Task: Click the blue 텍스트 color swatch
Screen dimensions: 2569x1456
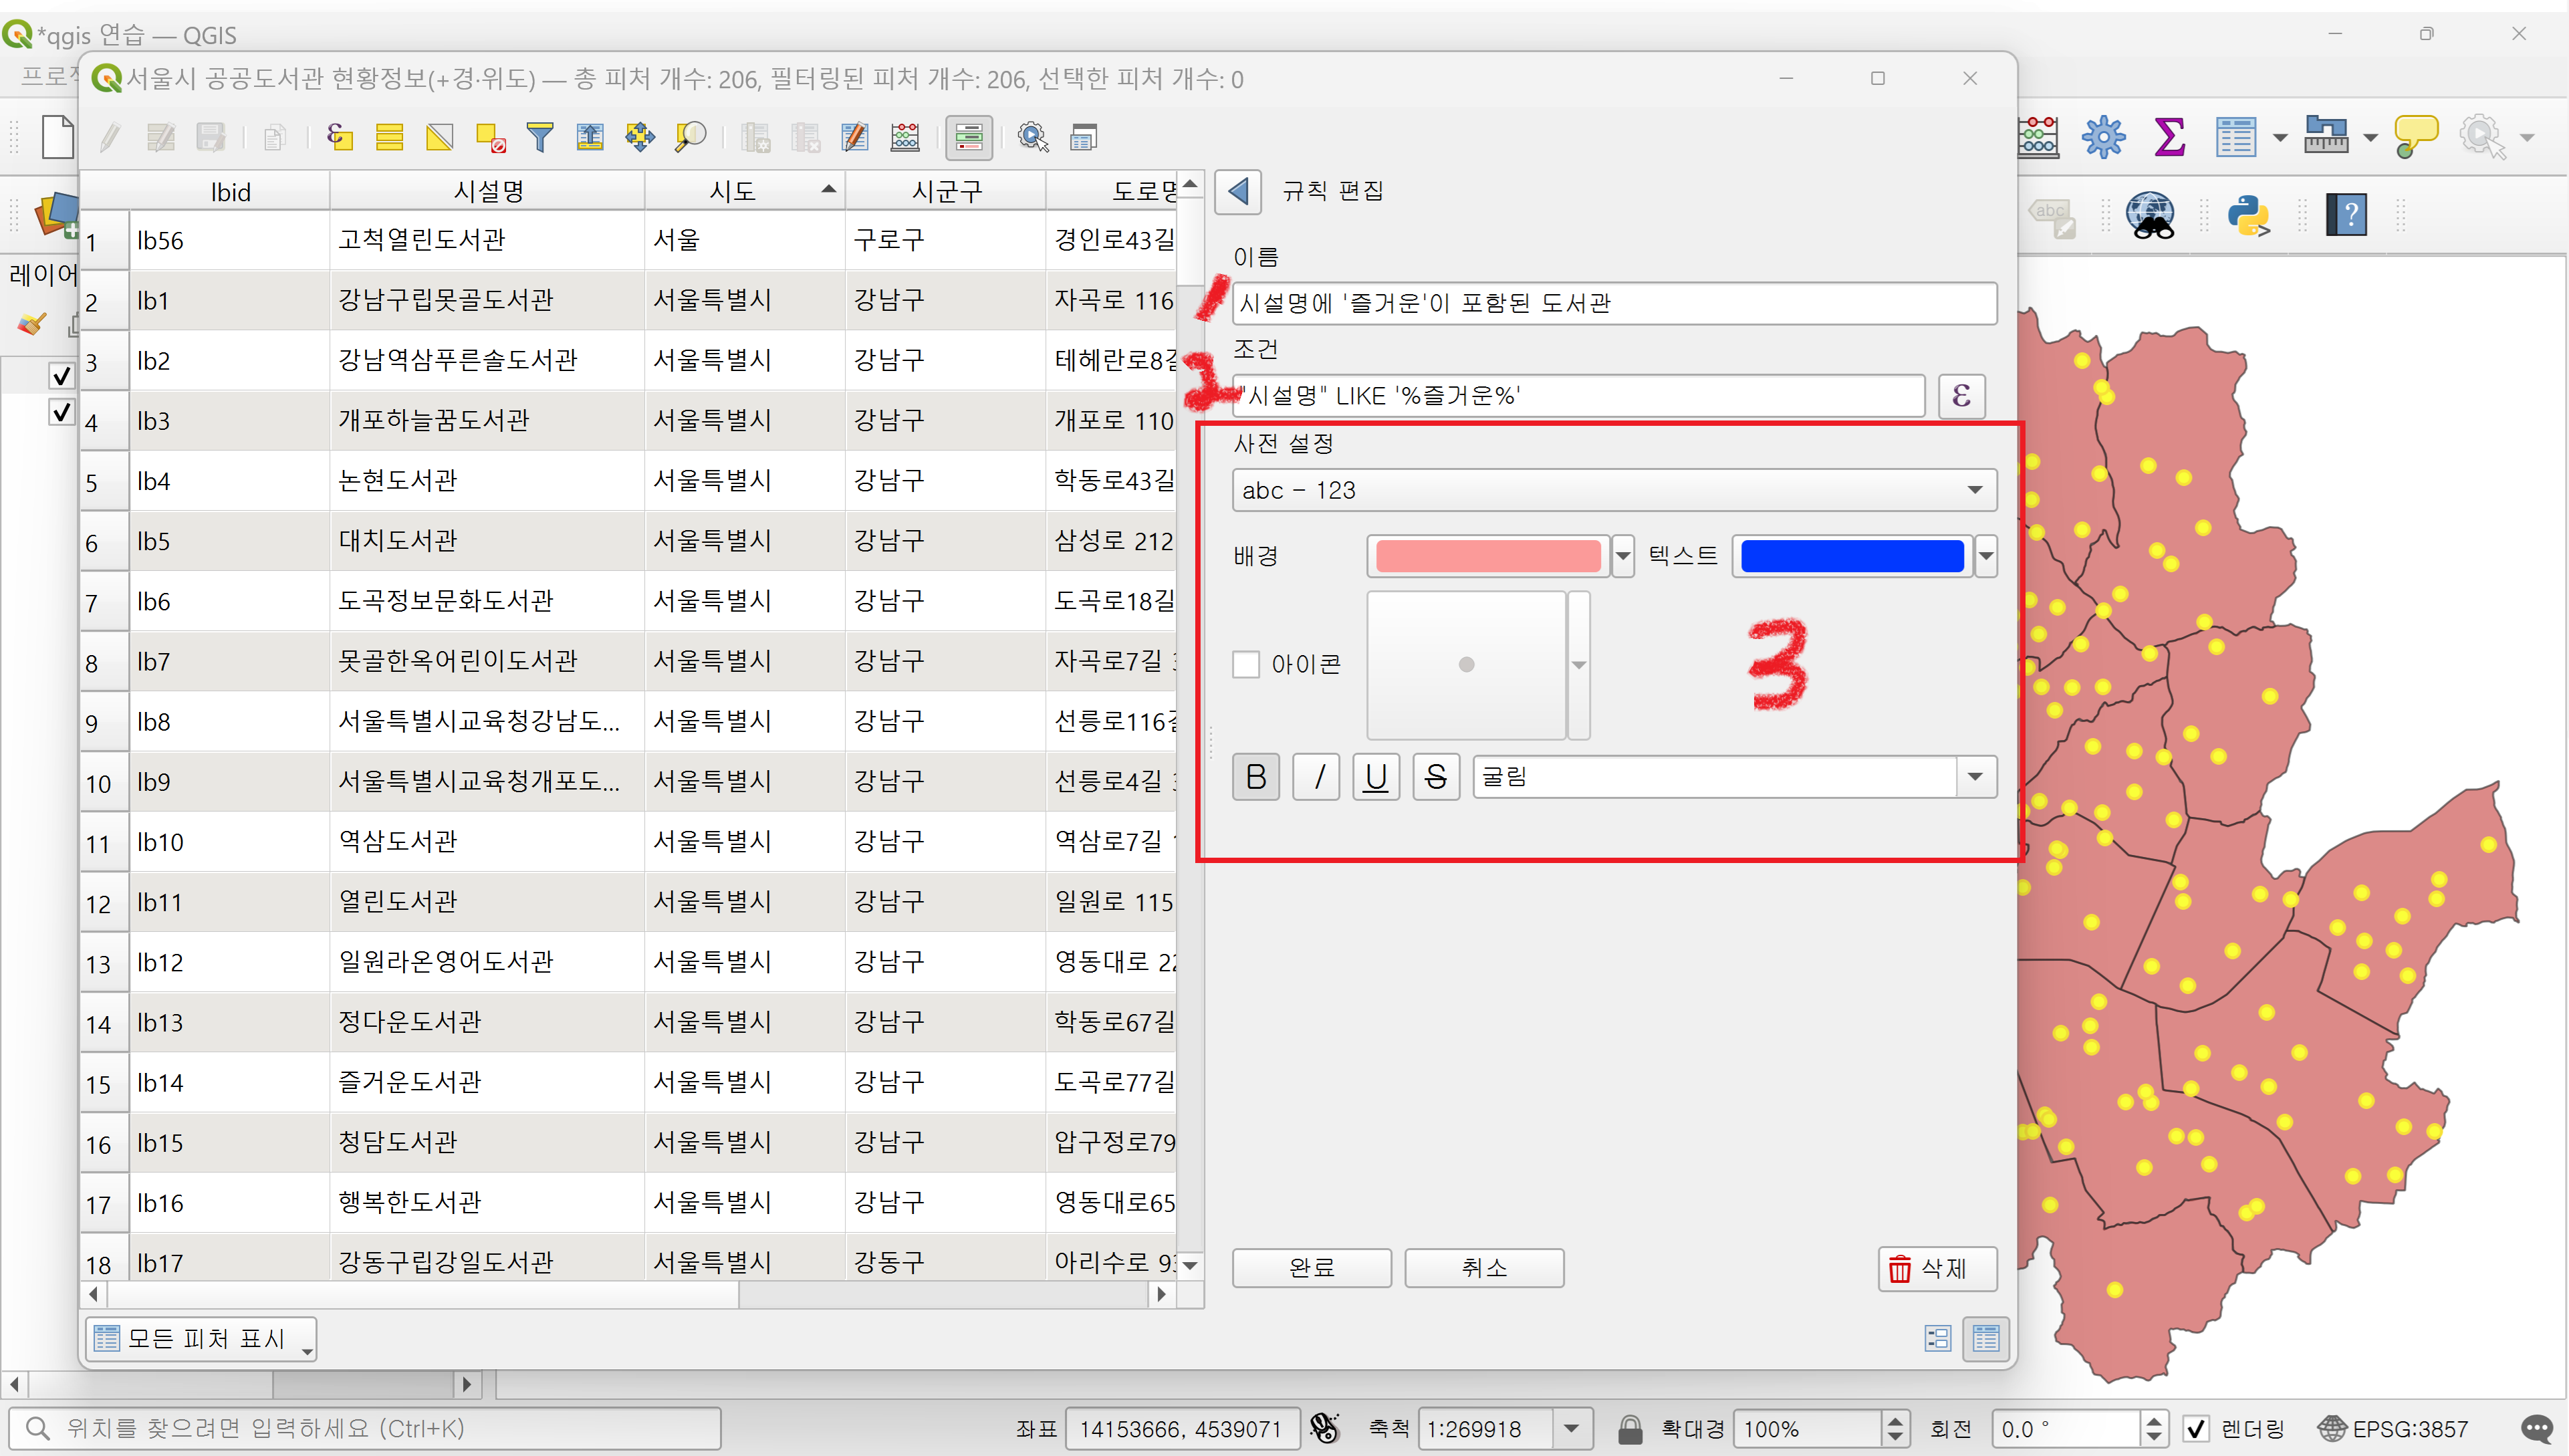Action: pyautogui.click(x=1852, y=556)
